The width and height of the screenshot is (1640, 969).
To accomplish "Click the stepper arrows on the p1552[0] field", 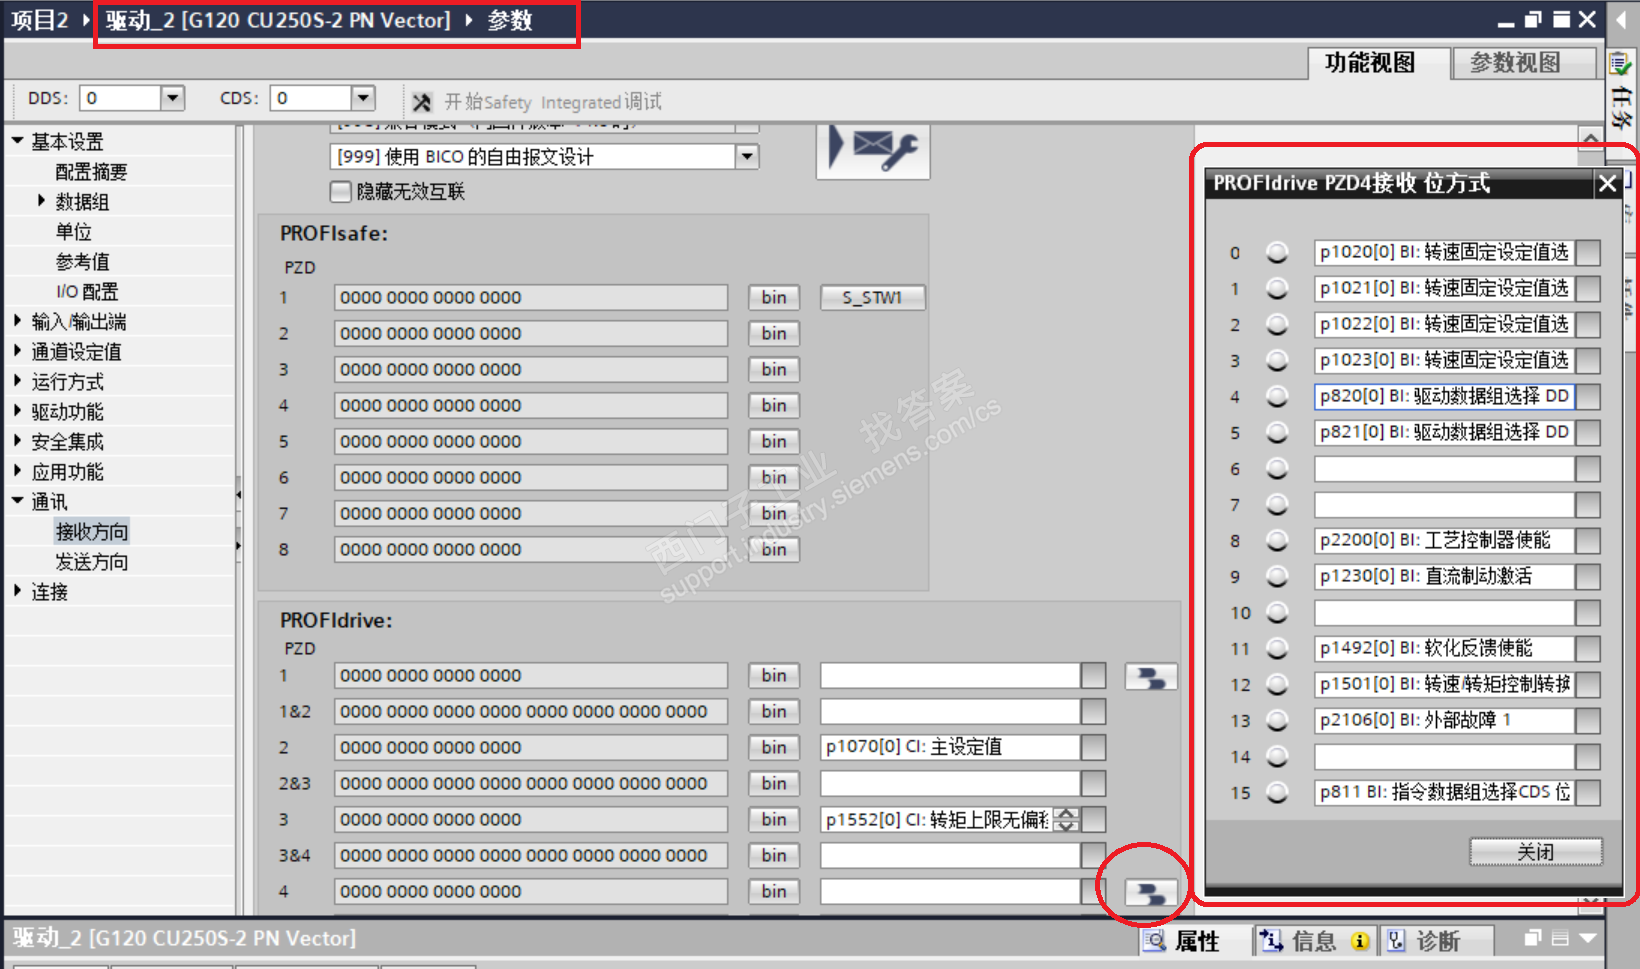I will coord(1067,820).
